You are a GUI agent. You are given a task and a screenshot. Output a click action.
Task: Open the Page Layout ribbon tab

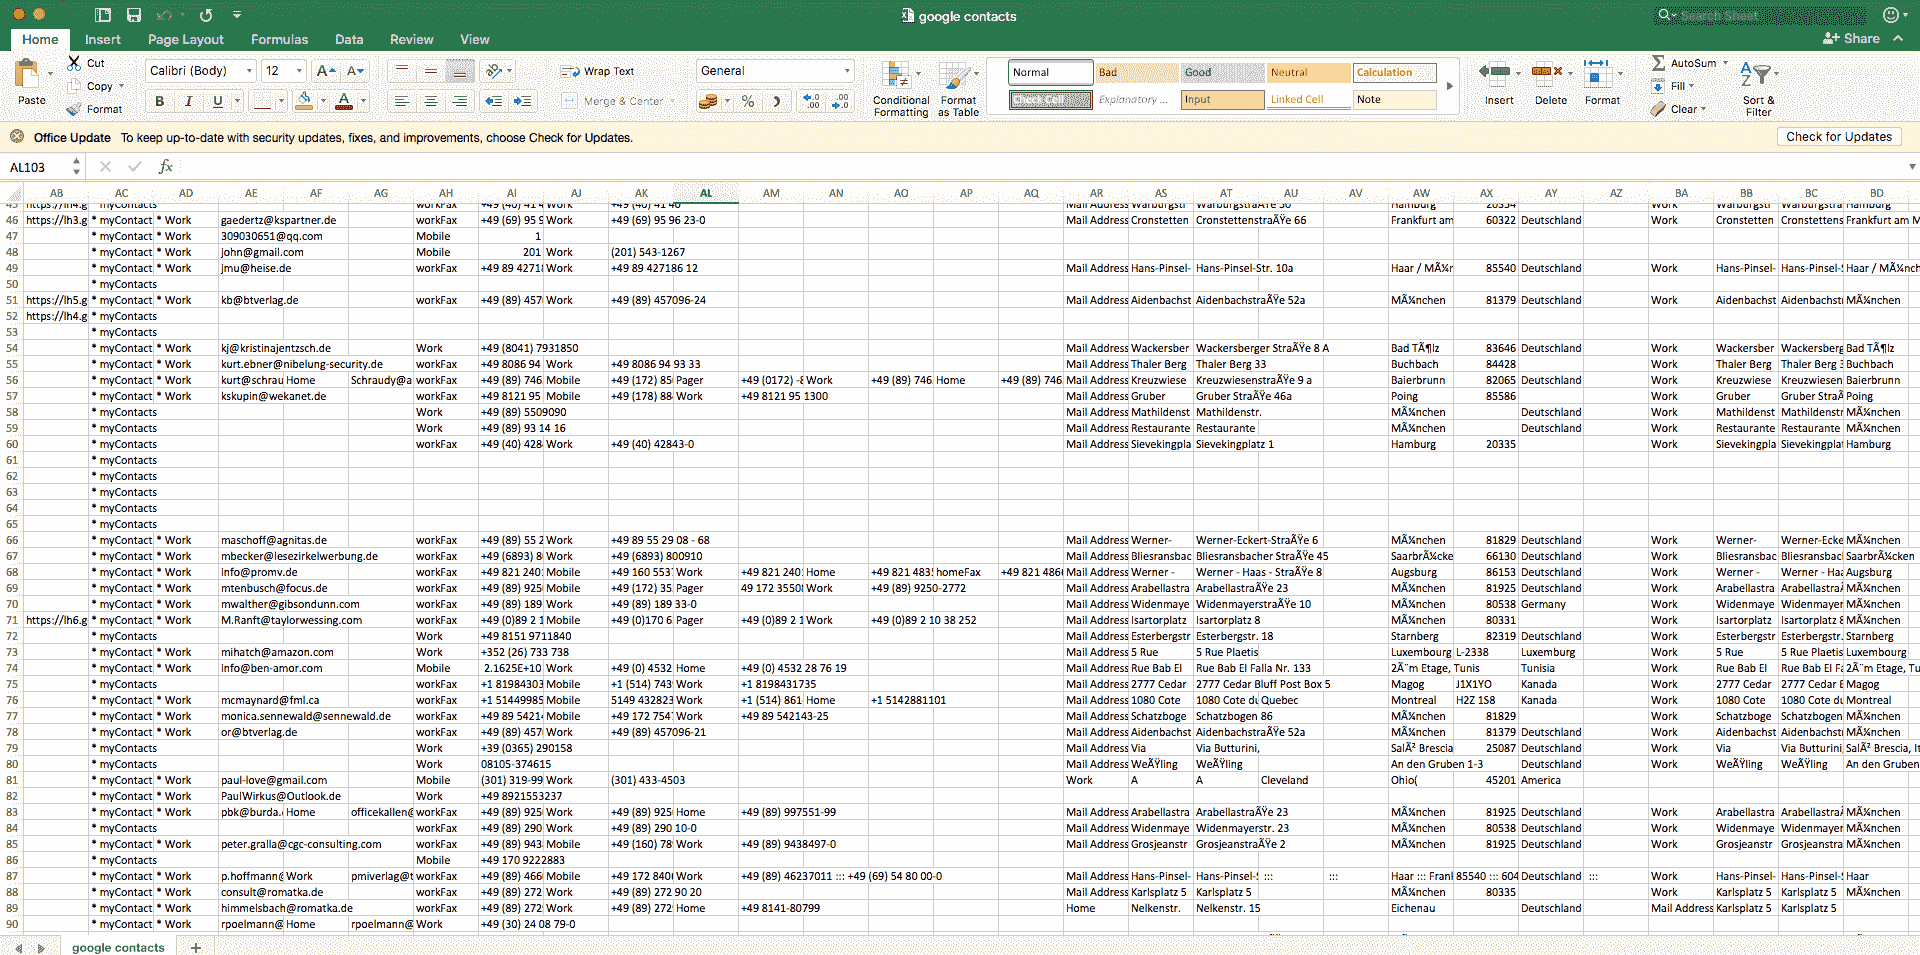point(186,39)
